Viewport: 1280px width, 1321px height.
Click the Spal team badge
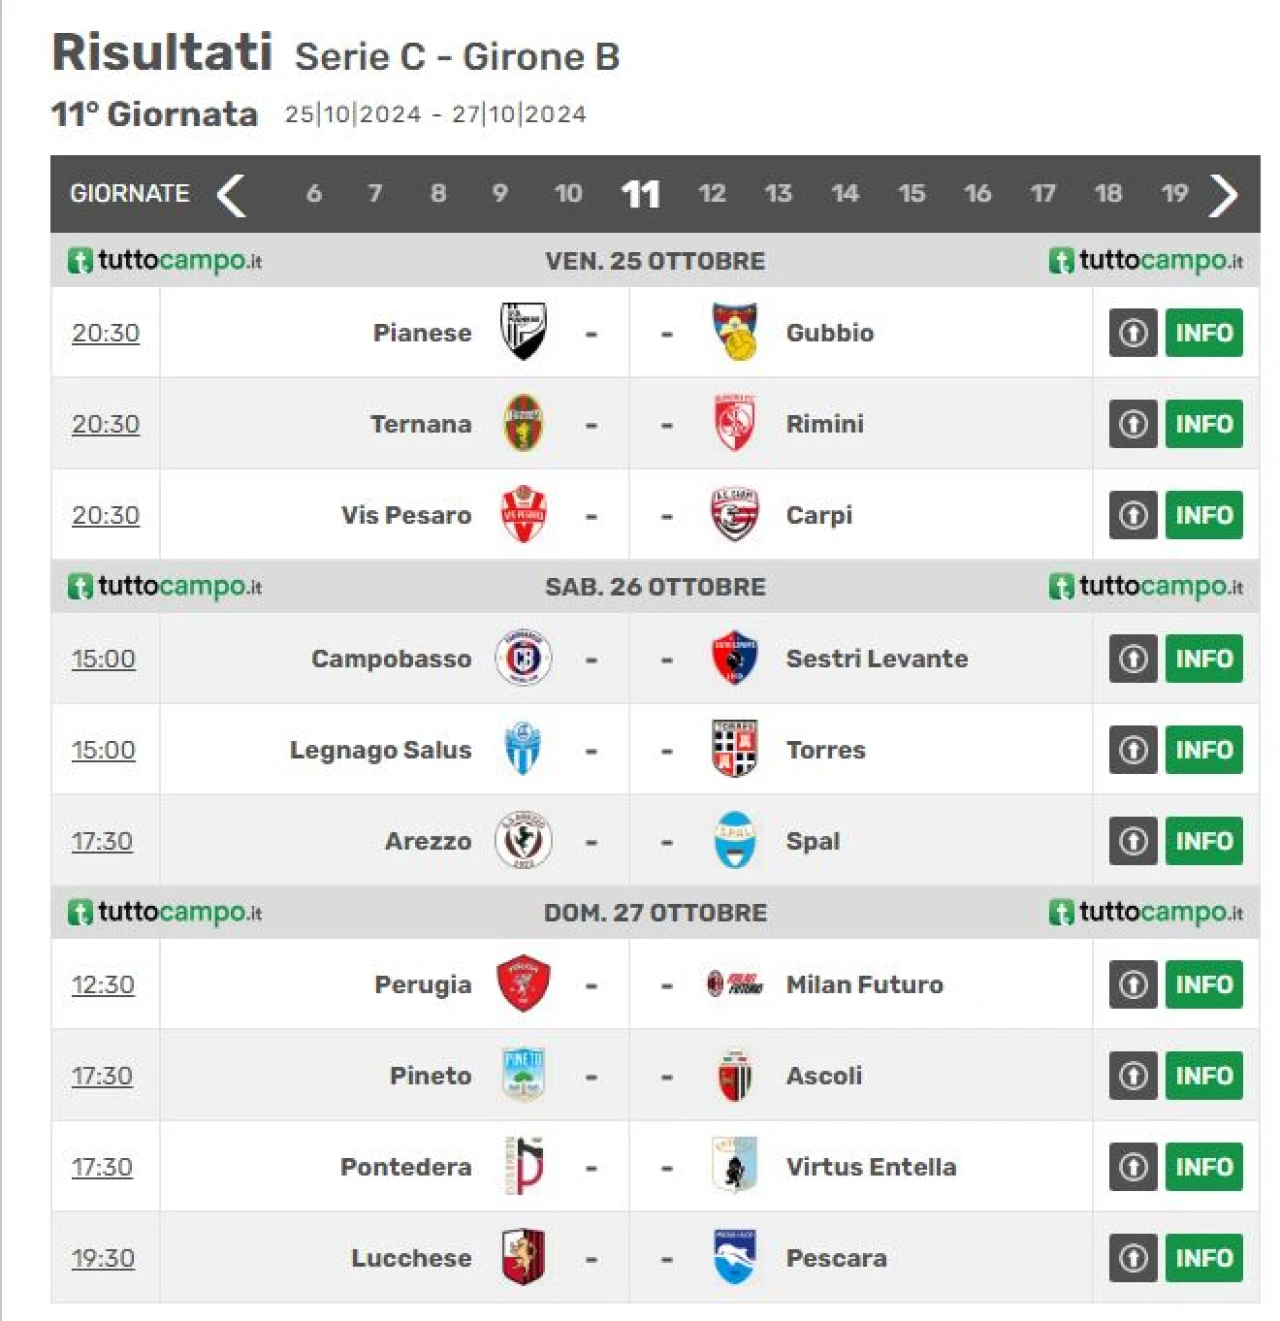pyautogui.click(x=735, y=840)
